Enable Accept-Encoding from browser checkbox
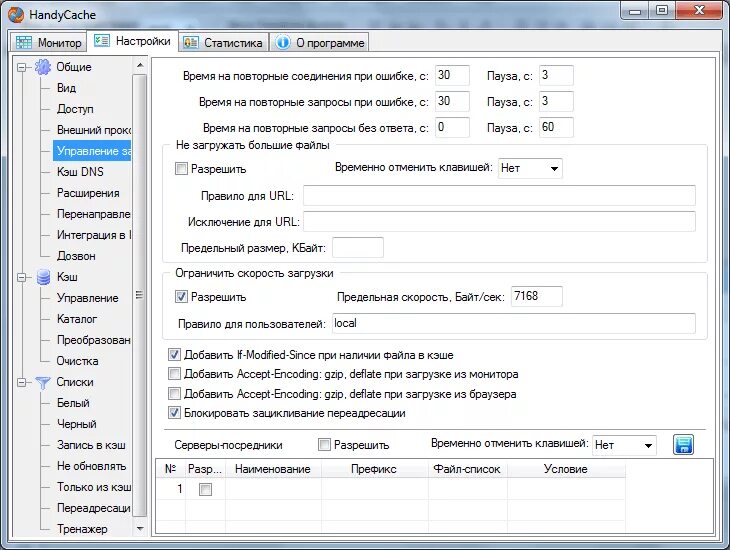This screenshot has height=550, width=730. tap(174, 394)
